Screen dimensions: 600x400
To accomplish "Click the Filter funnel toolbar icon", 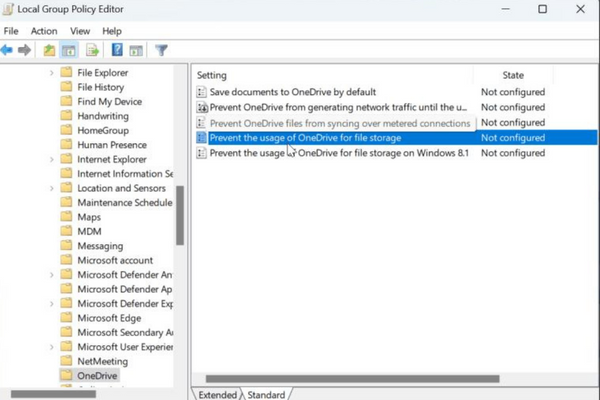I will click(x=161, y=50).
